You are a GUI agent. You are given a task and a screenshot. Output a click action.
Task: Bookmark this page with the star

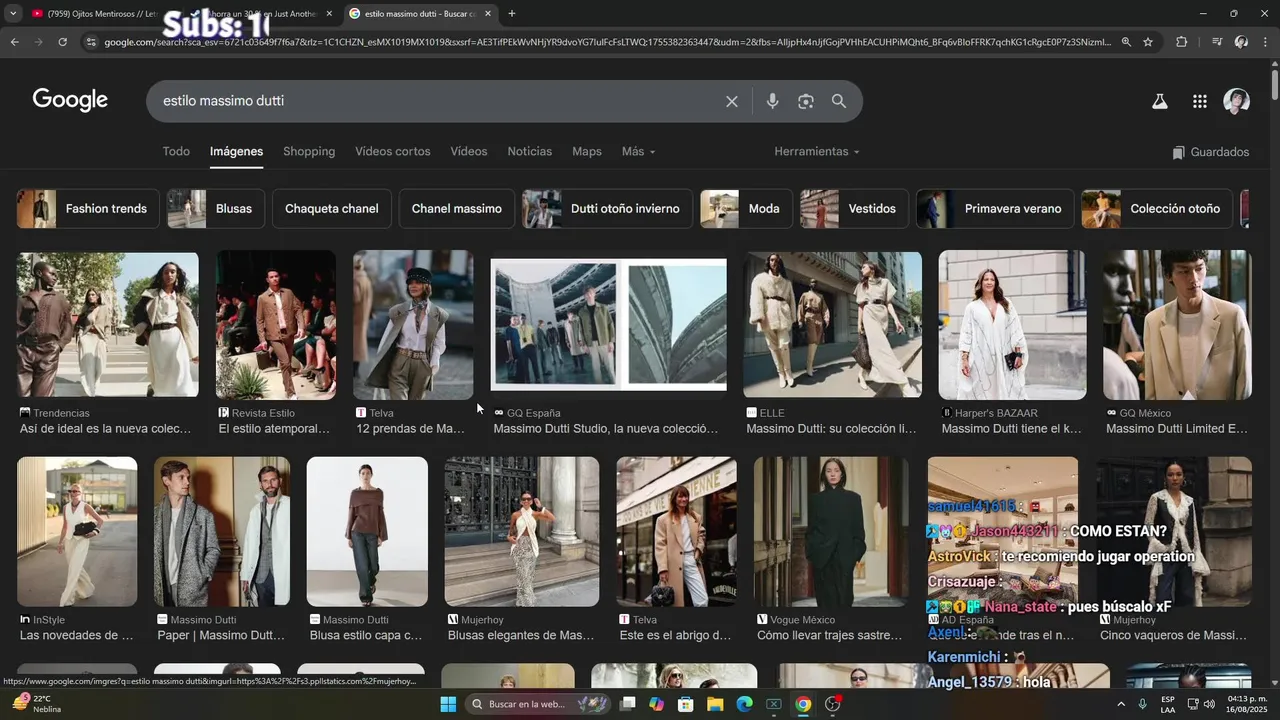1148,42
